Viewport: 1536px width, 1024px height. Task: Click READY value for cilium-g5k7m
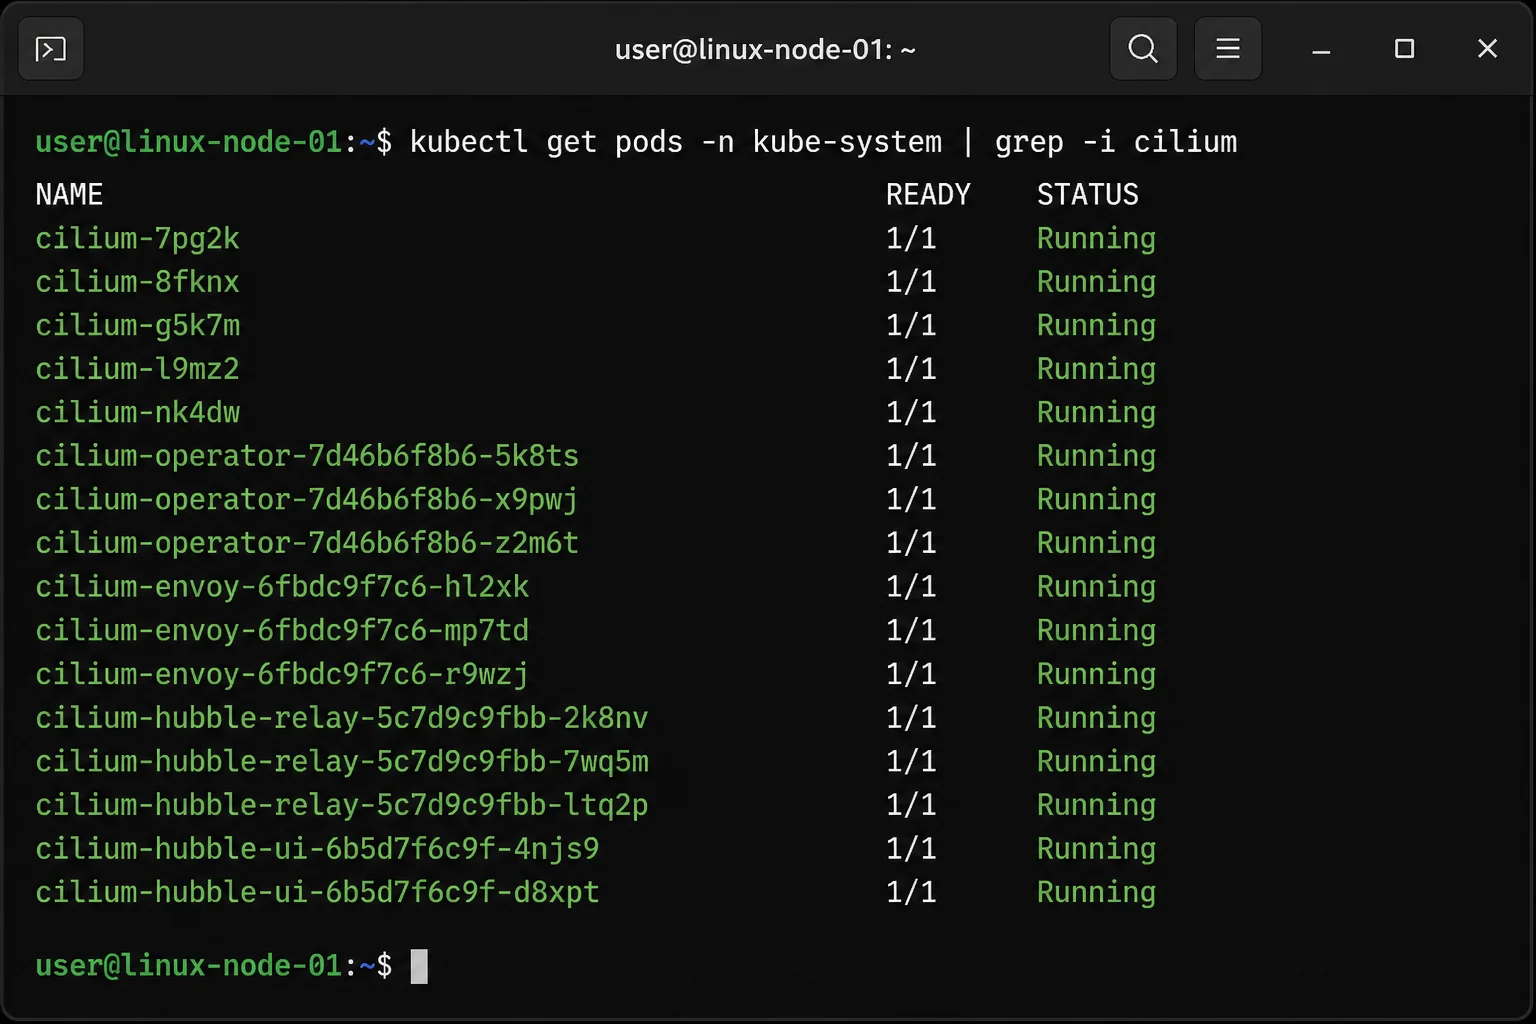coord(911,326)
